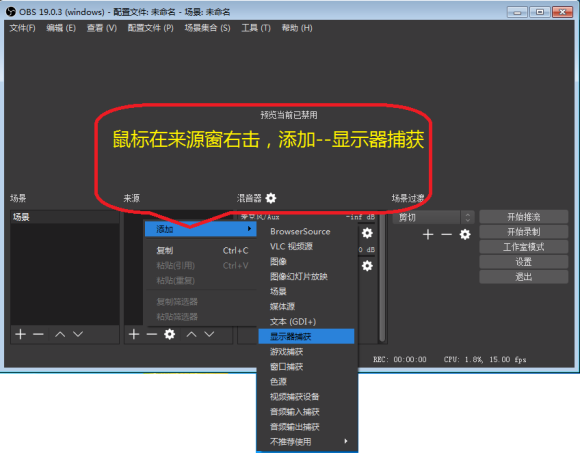Select 场景 from the add submenu
Image resolution: width=580 pixels, height=453 pixels.
pos(306,291)
